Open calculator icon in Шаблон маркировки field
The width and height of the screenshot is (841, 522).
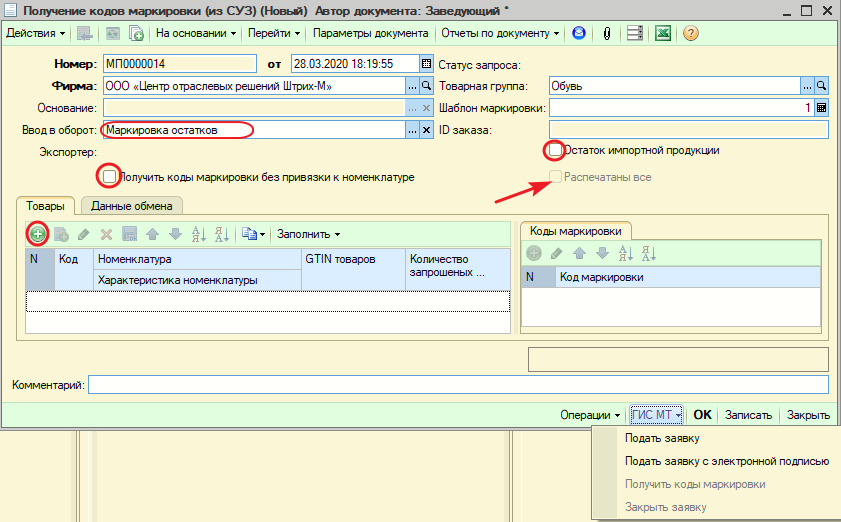pos(822,108)
